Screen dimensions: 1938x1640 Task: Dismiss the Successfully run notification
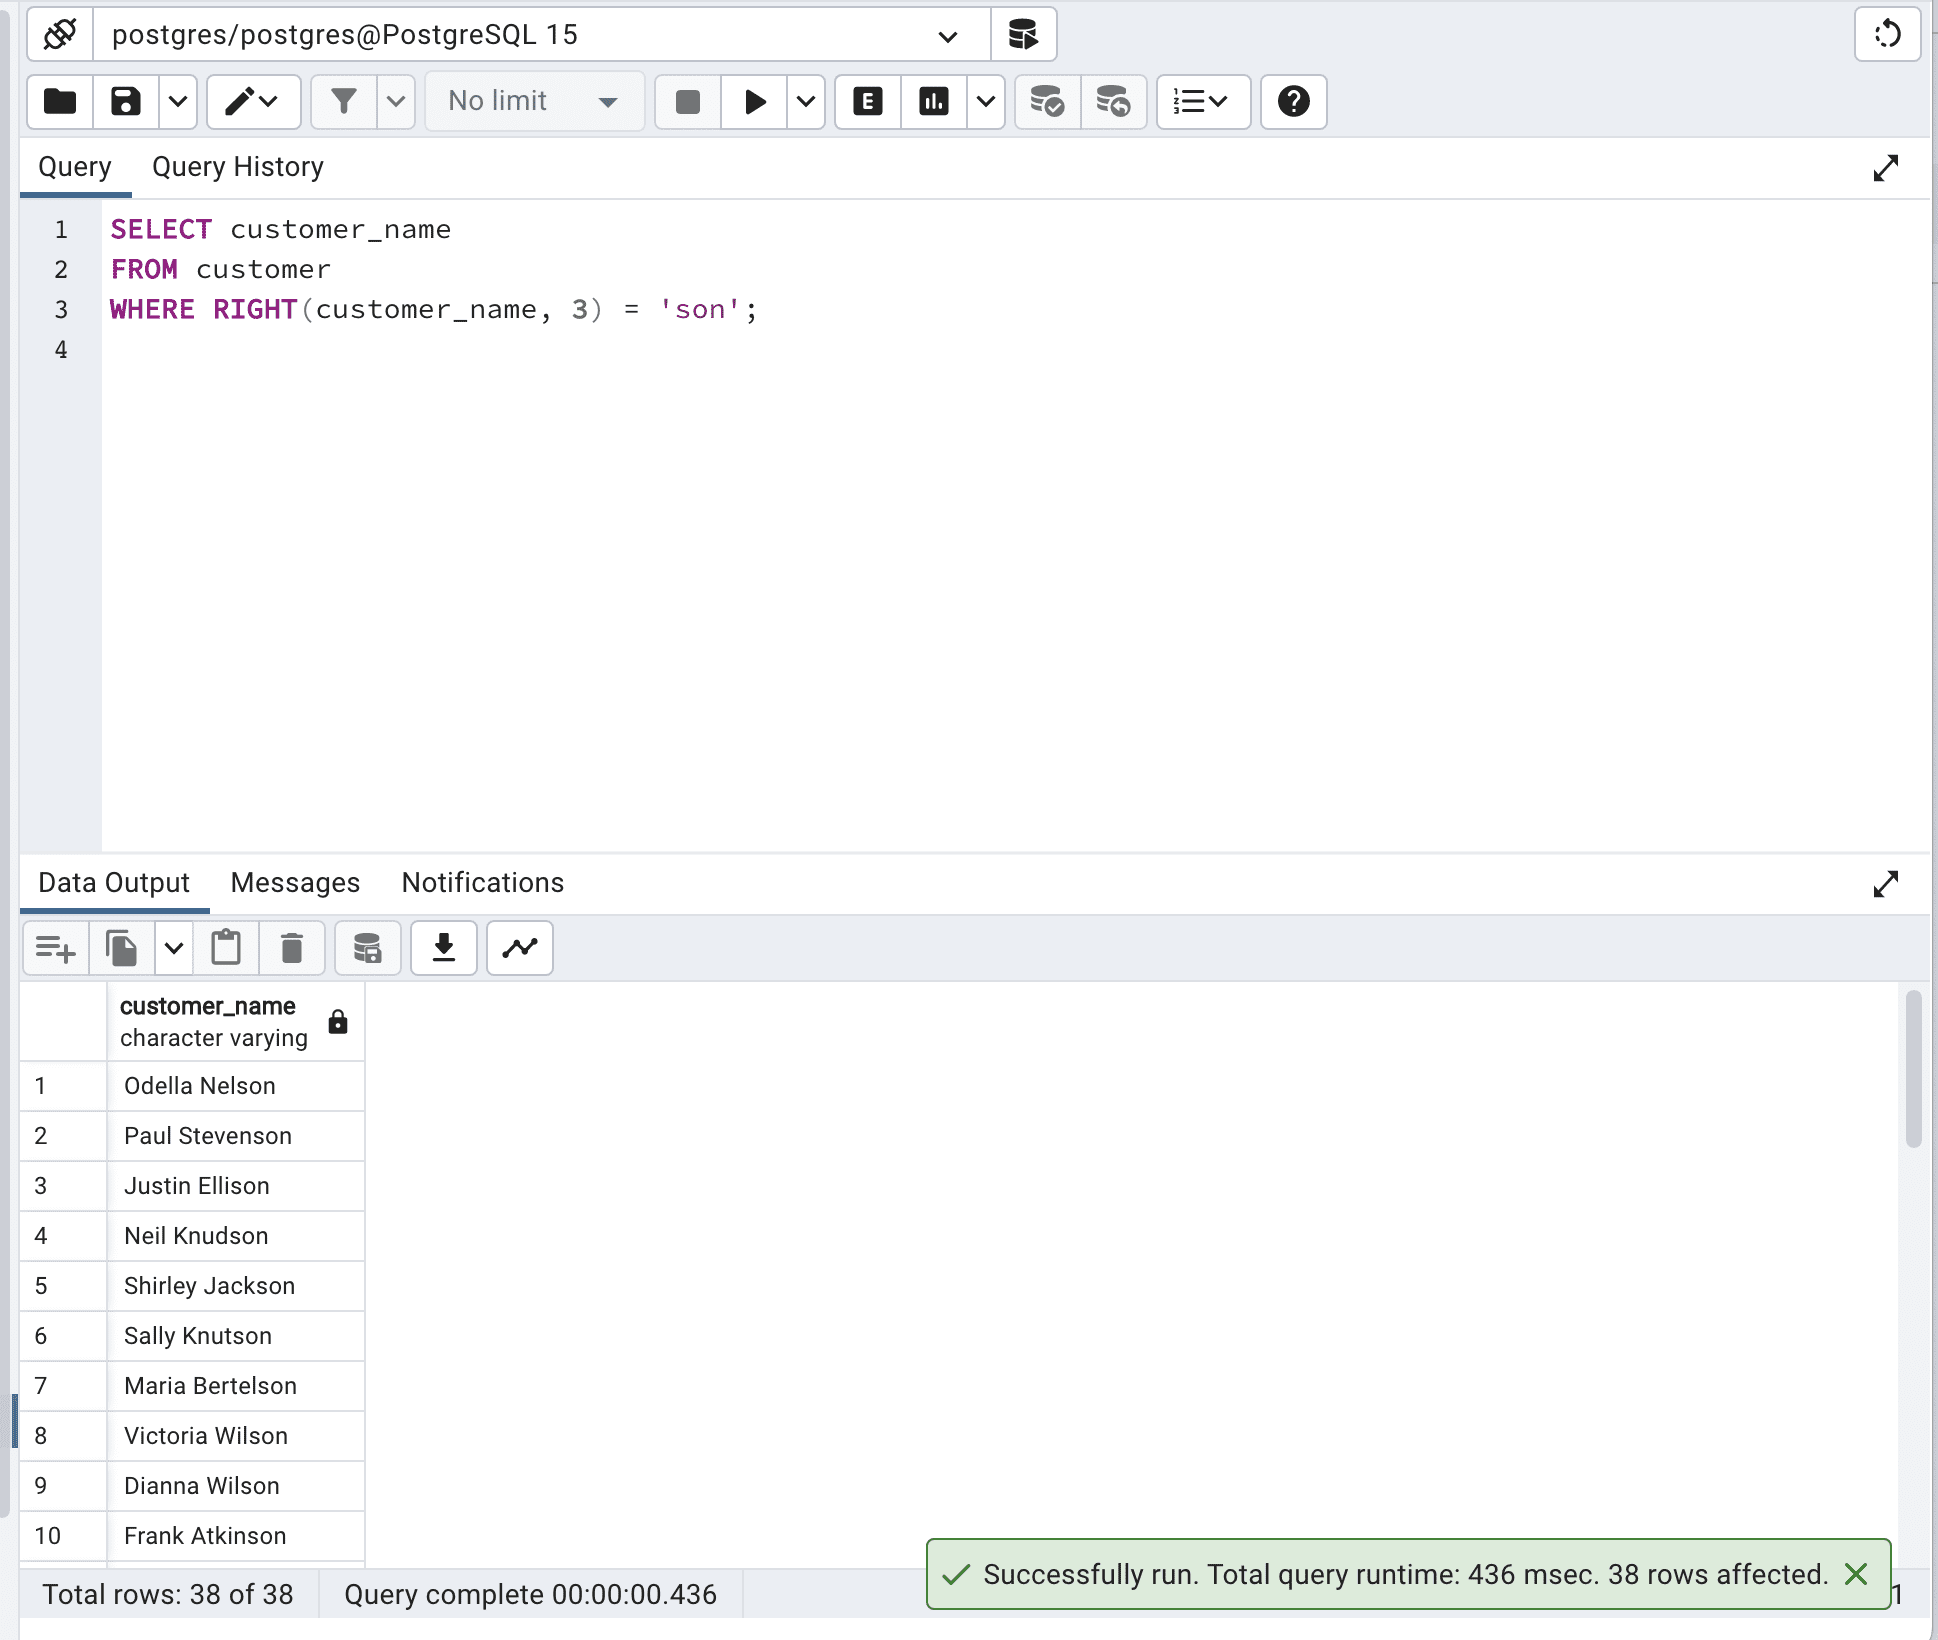1856,1574
